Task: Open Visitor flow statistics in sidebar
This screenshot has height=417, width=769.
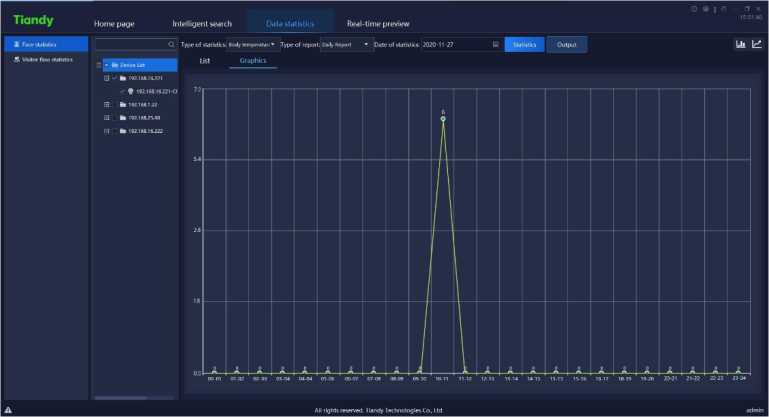Action: tap(46, 59)
